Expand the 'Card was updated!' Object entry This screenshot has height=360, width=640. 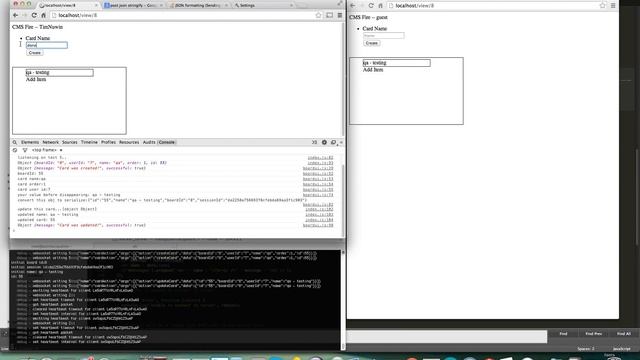[x=82, y=225]
